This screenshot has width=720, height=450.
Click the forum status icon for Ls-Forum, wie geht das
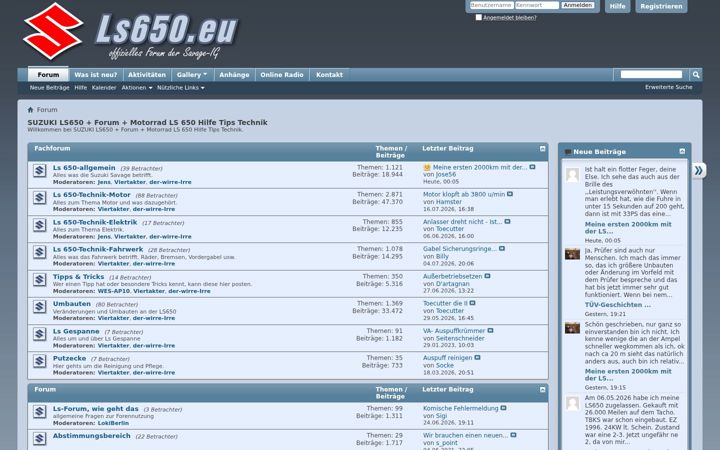[x=39, y=411]
